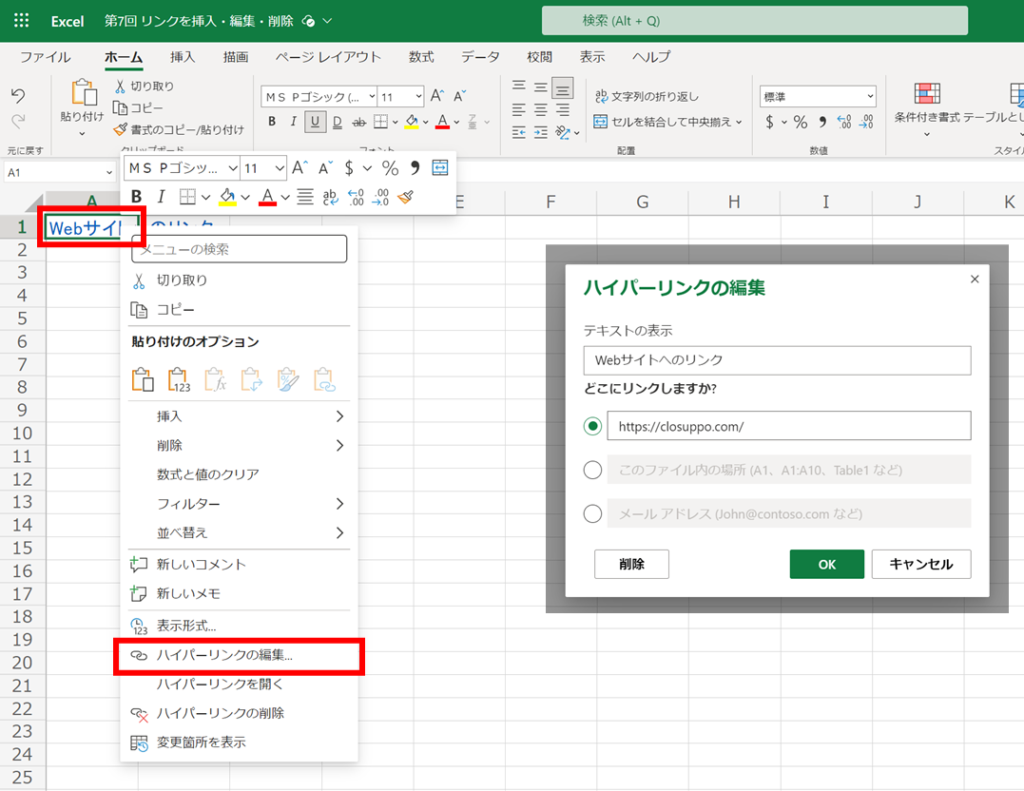The height and width of the screenshot is (791, 1024).
Task: Click ribbon 切り取り scissors icon
Action: pyautogui.click(x=120, y=86)
